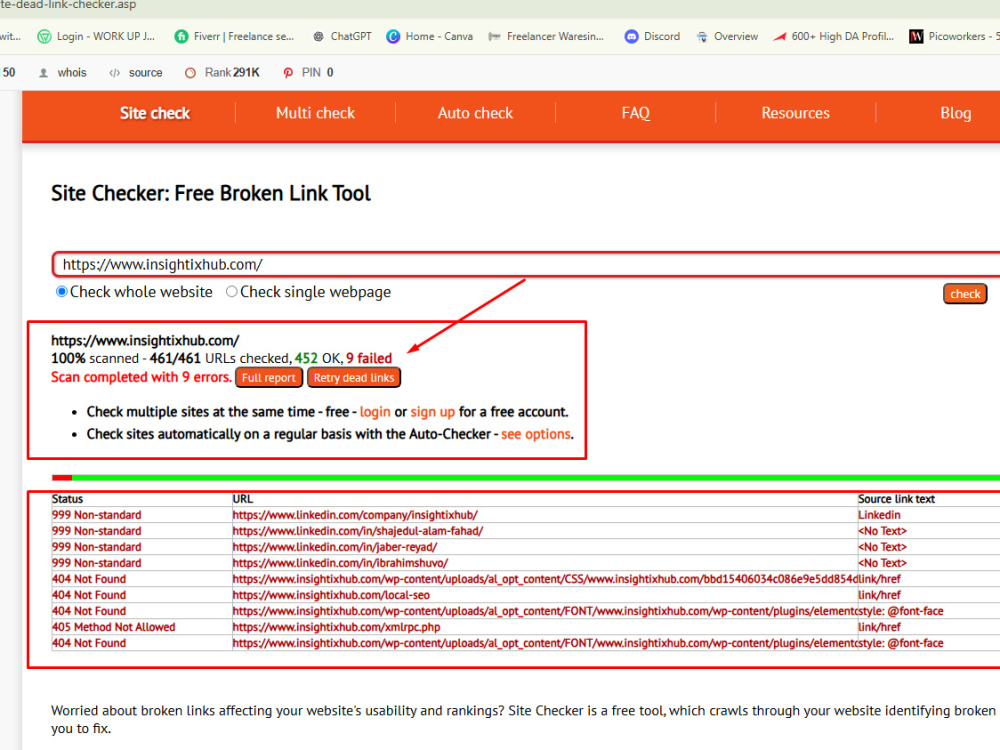Click the 405 Method Not Allowed status
1000x750 pixels.
(114, 627)
